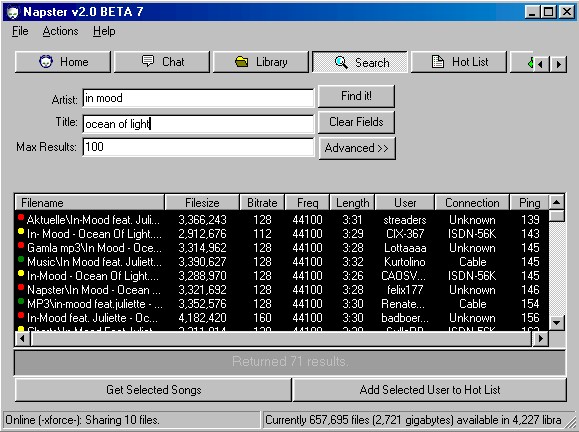Switch to the Home tab
579x432 pixels.
pyautogui.click(x=63, y=62)
